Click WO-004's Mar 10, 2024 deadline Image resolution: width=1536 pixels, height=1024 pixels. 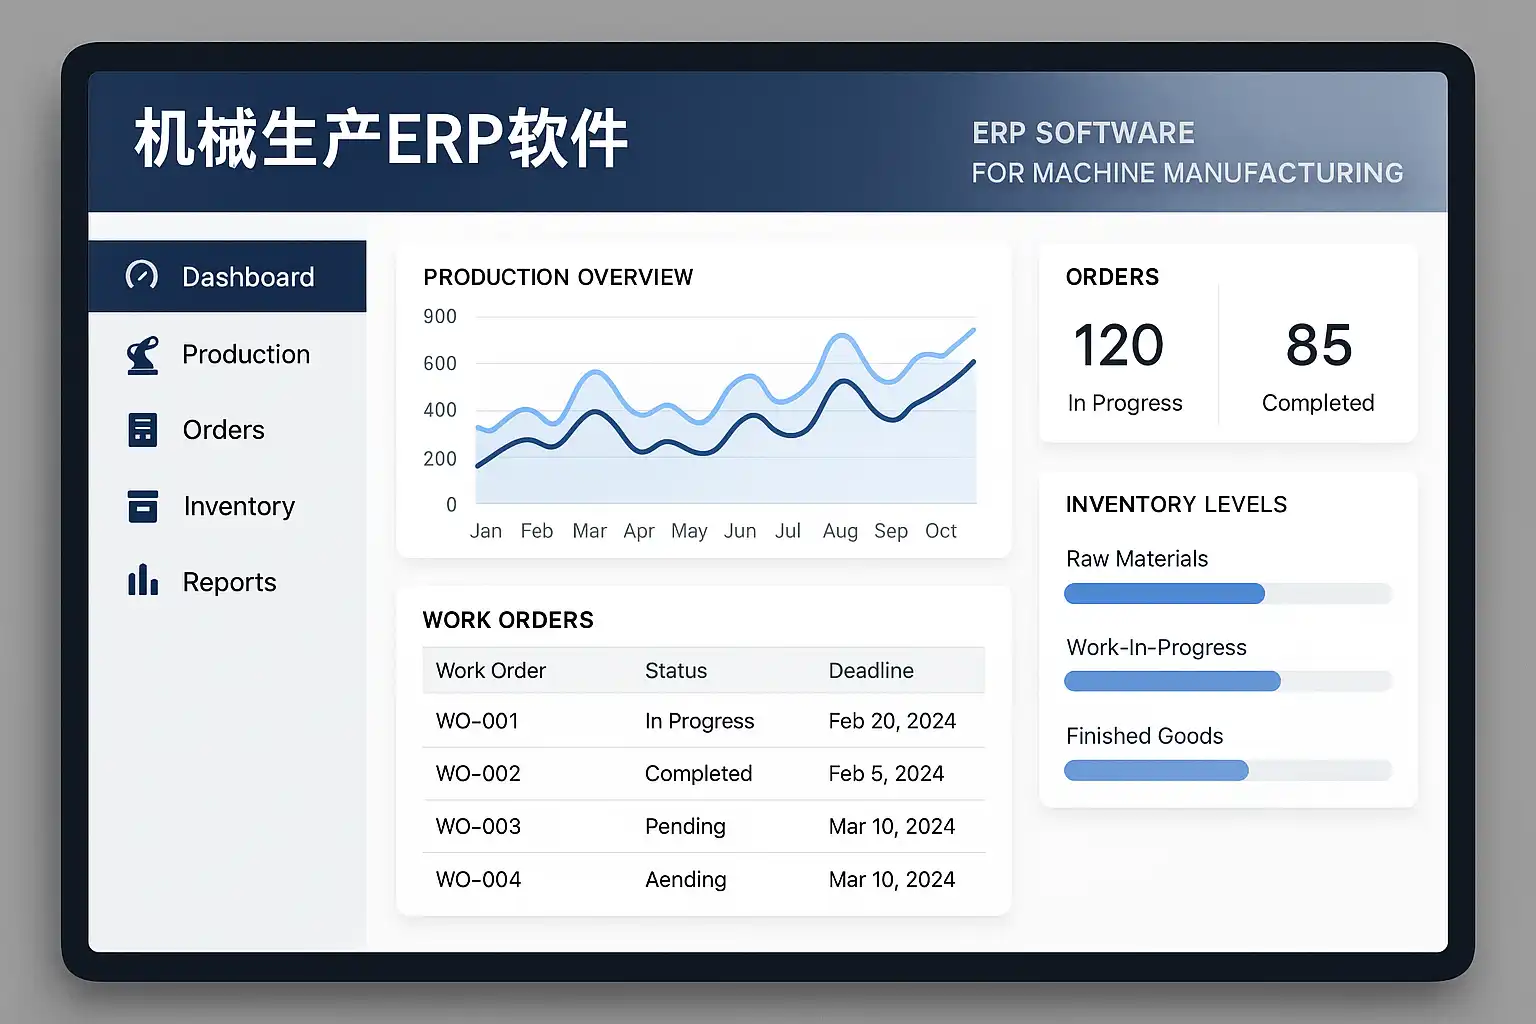892,879
